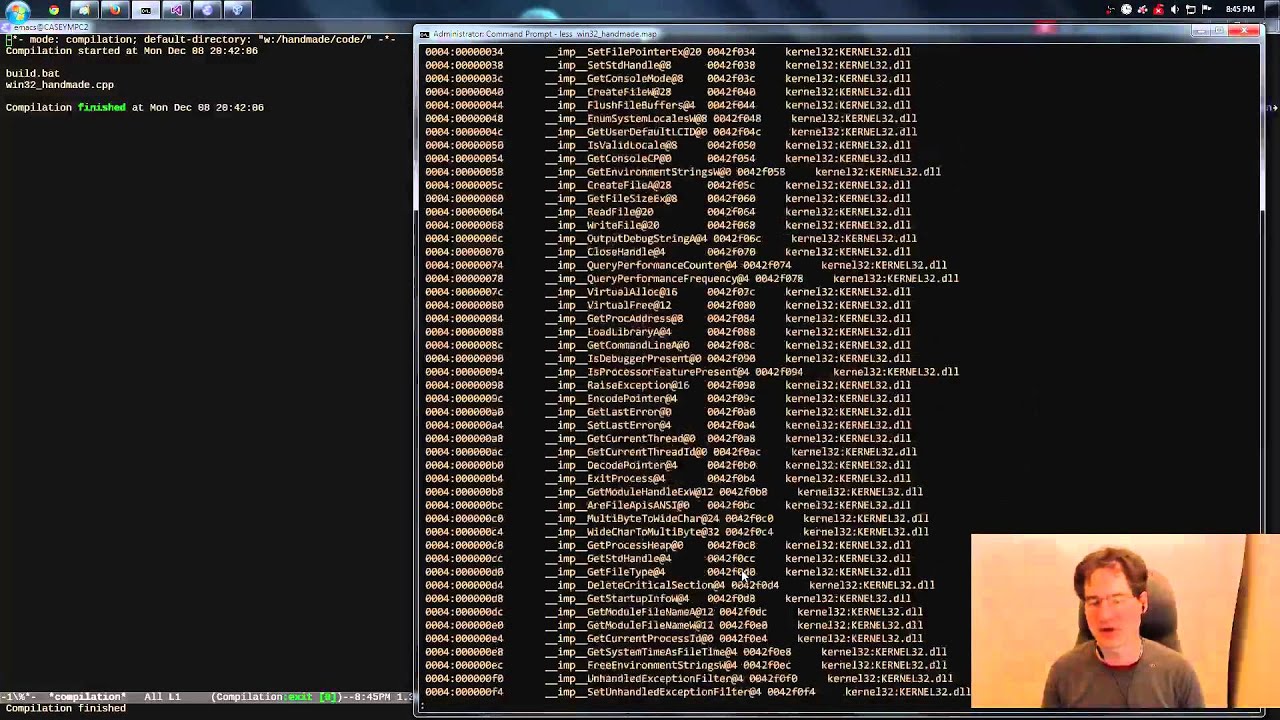Click the __imp__VirtualFree@12 entry
Viewport: 1280px width, 720px height.
coord(608,305)
